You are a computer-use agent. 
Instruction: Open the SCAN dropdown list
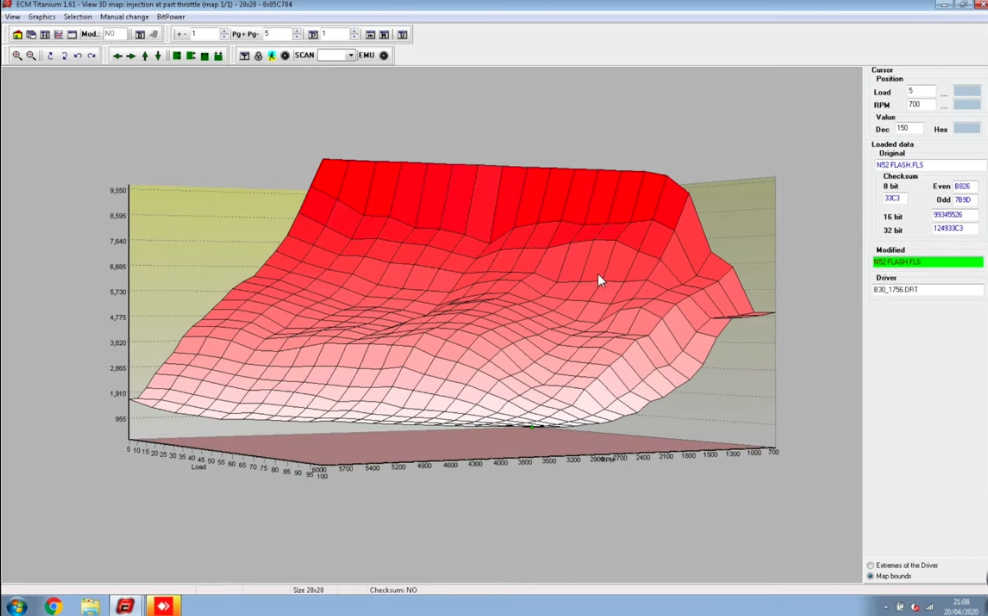click(x=351, y=55)
